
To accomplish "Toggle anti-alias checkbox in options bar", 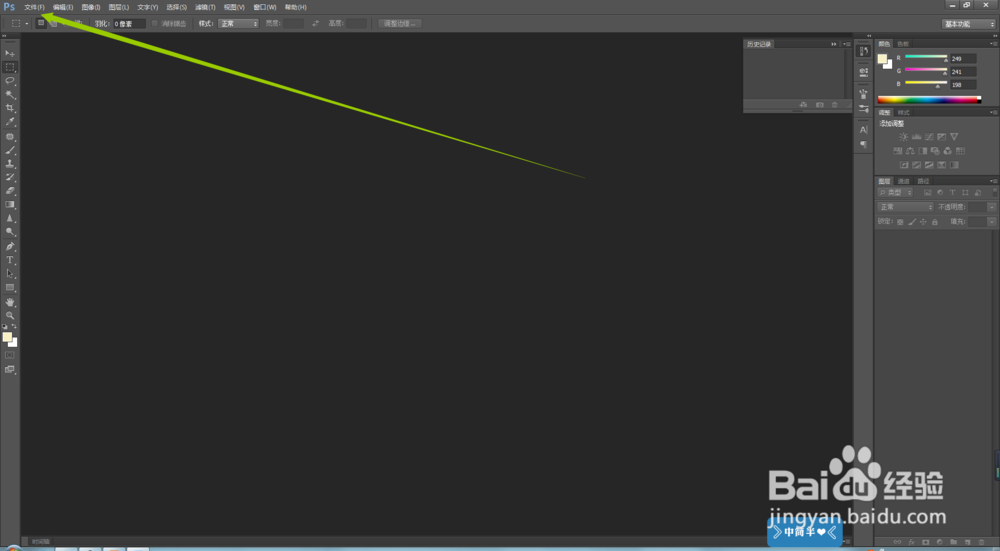I will click(155, 24).
